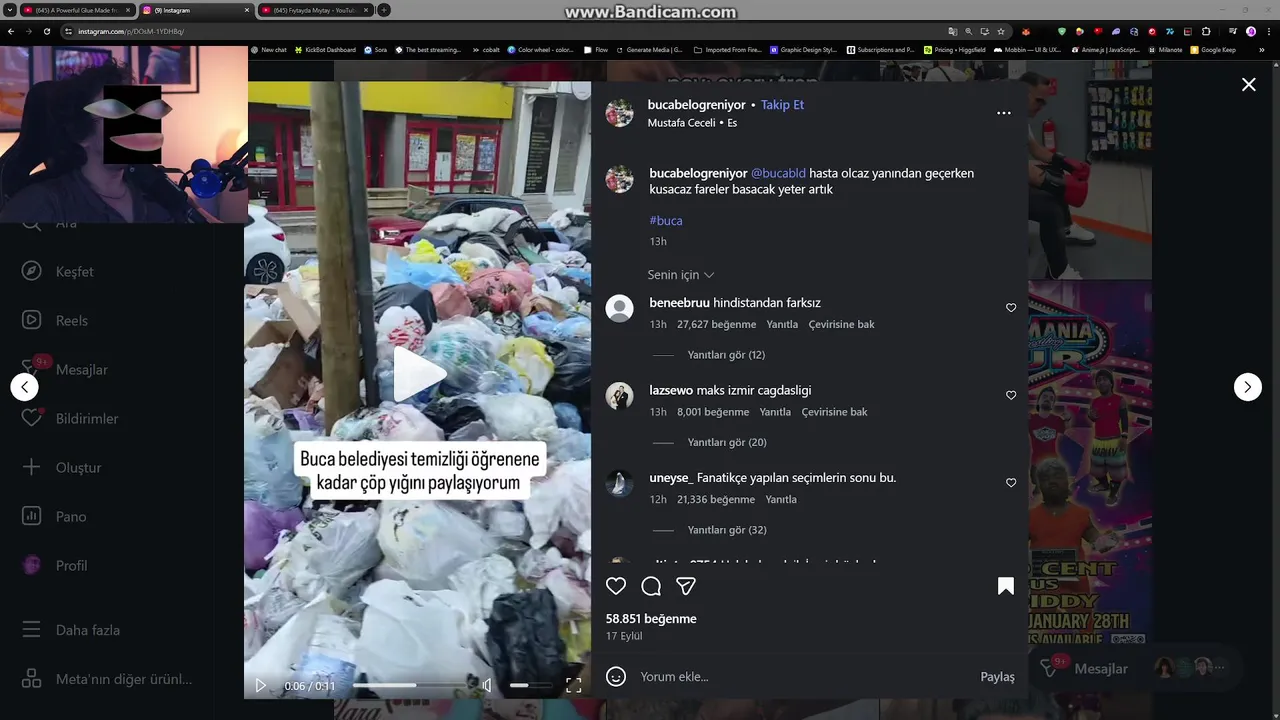
Task: Click the zoom magnifier icon in address bar
Action: click(x=968, y=31)
